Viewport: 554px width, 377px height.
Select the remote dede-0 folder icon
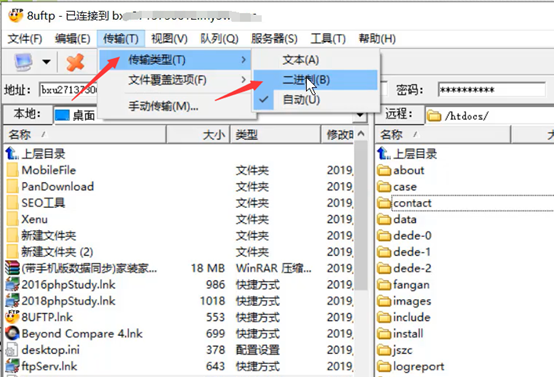point(384,235)
